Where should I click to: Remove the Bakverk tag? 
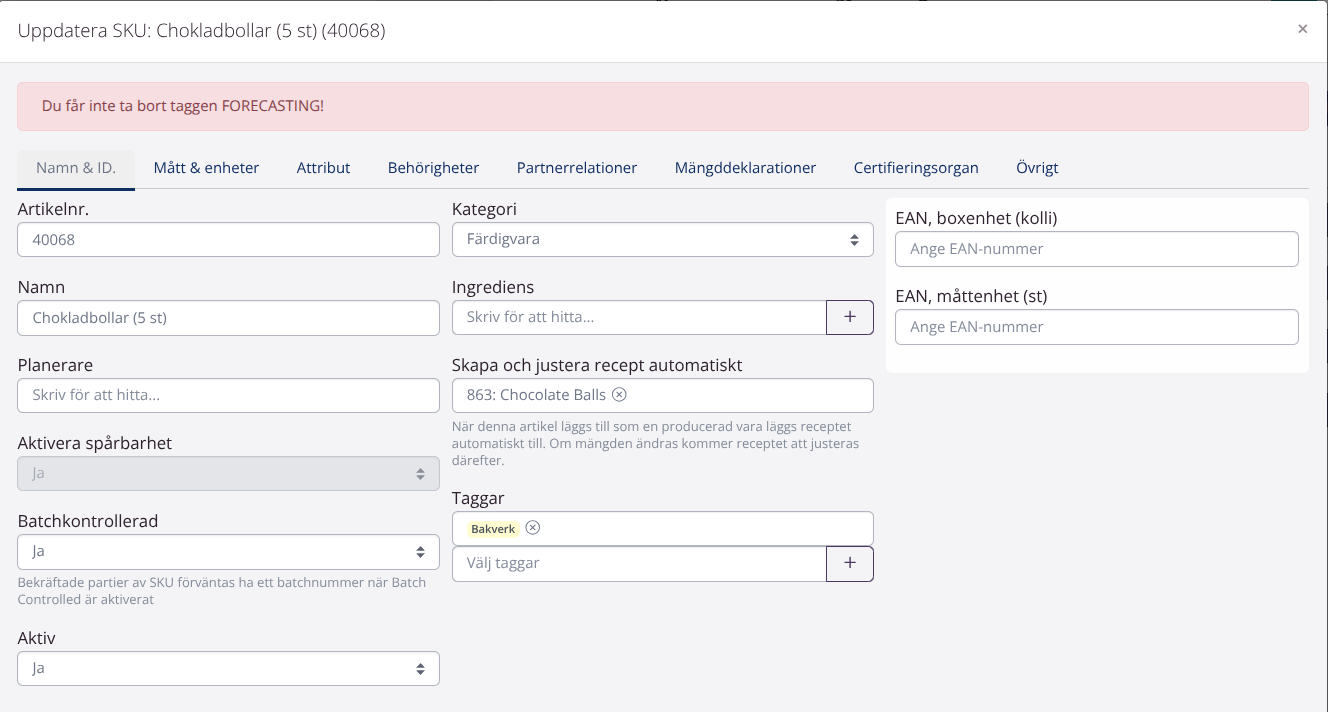click(533, 528)
